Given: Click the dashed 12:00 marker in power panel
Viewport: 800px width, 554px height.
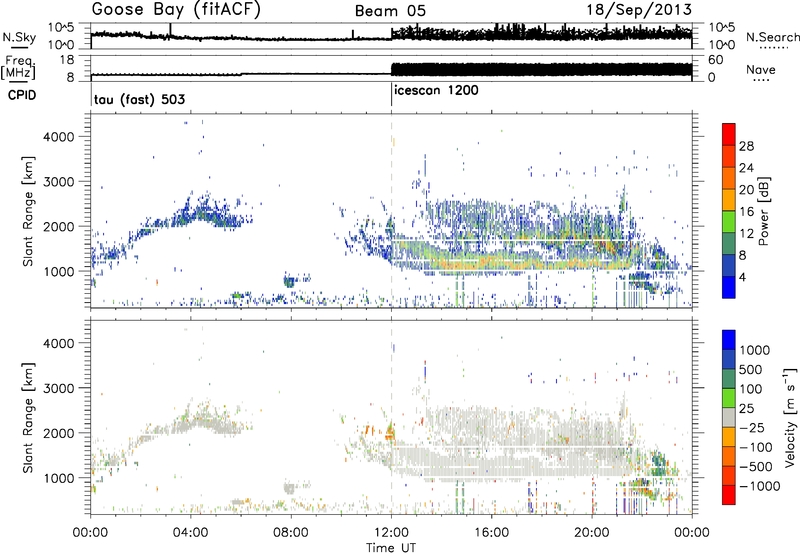Looking at the screenshot, I should (x=391, y=211).
